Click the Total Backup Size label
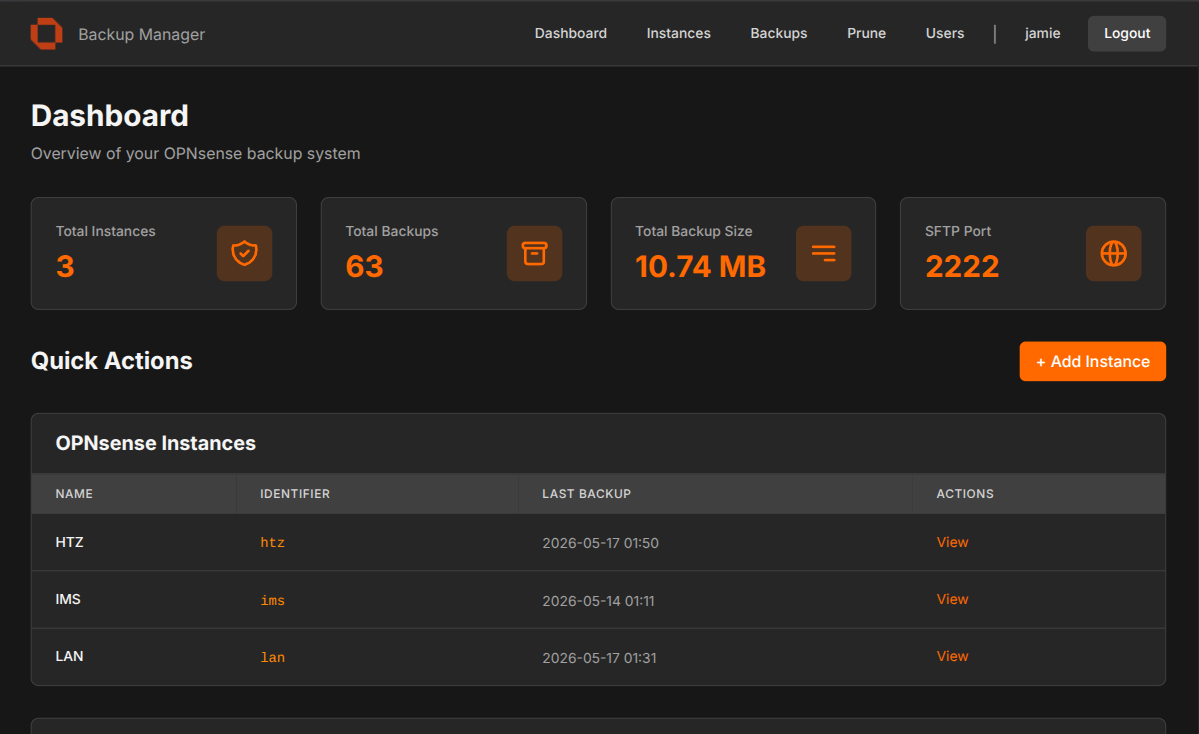Image resolution: width=1199 pixels, height=734 pixels. (694, 231)
